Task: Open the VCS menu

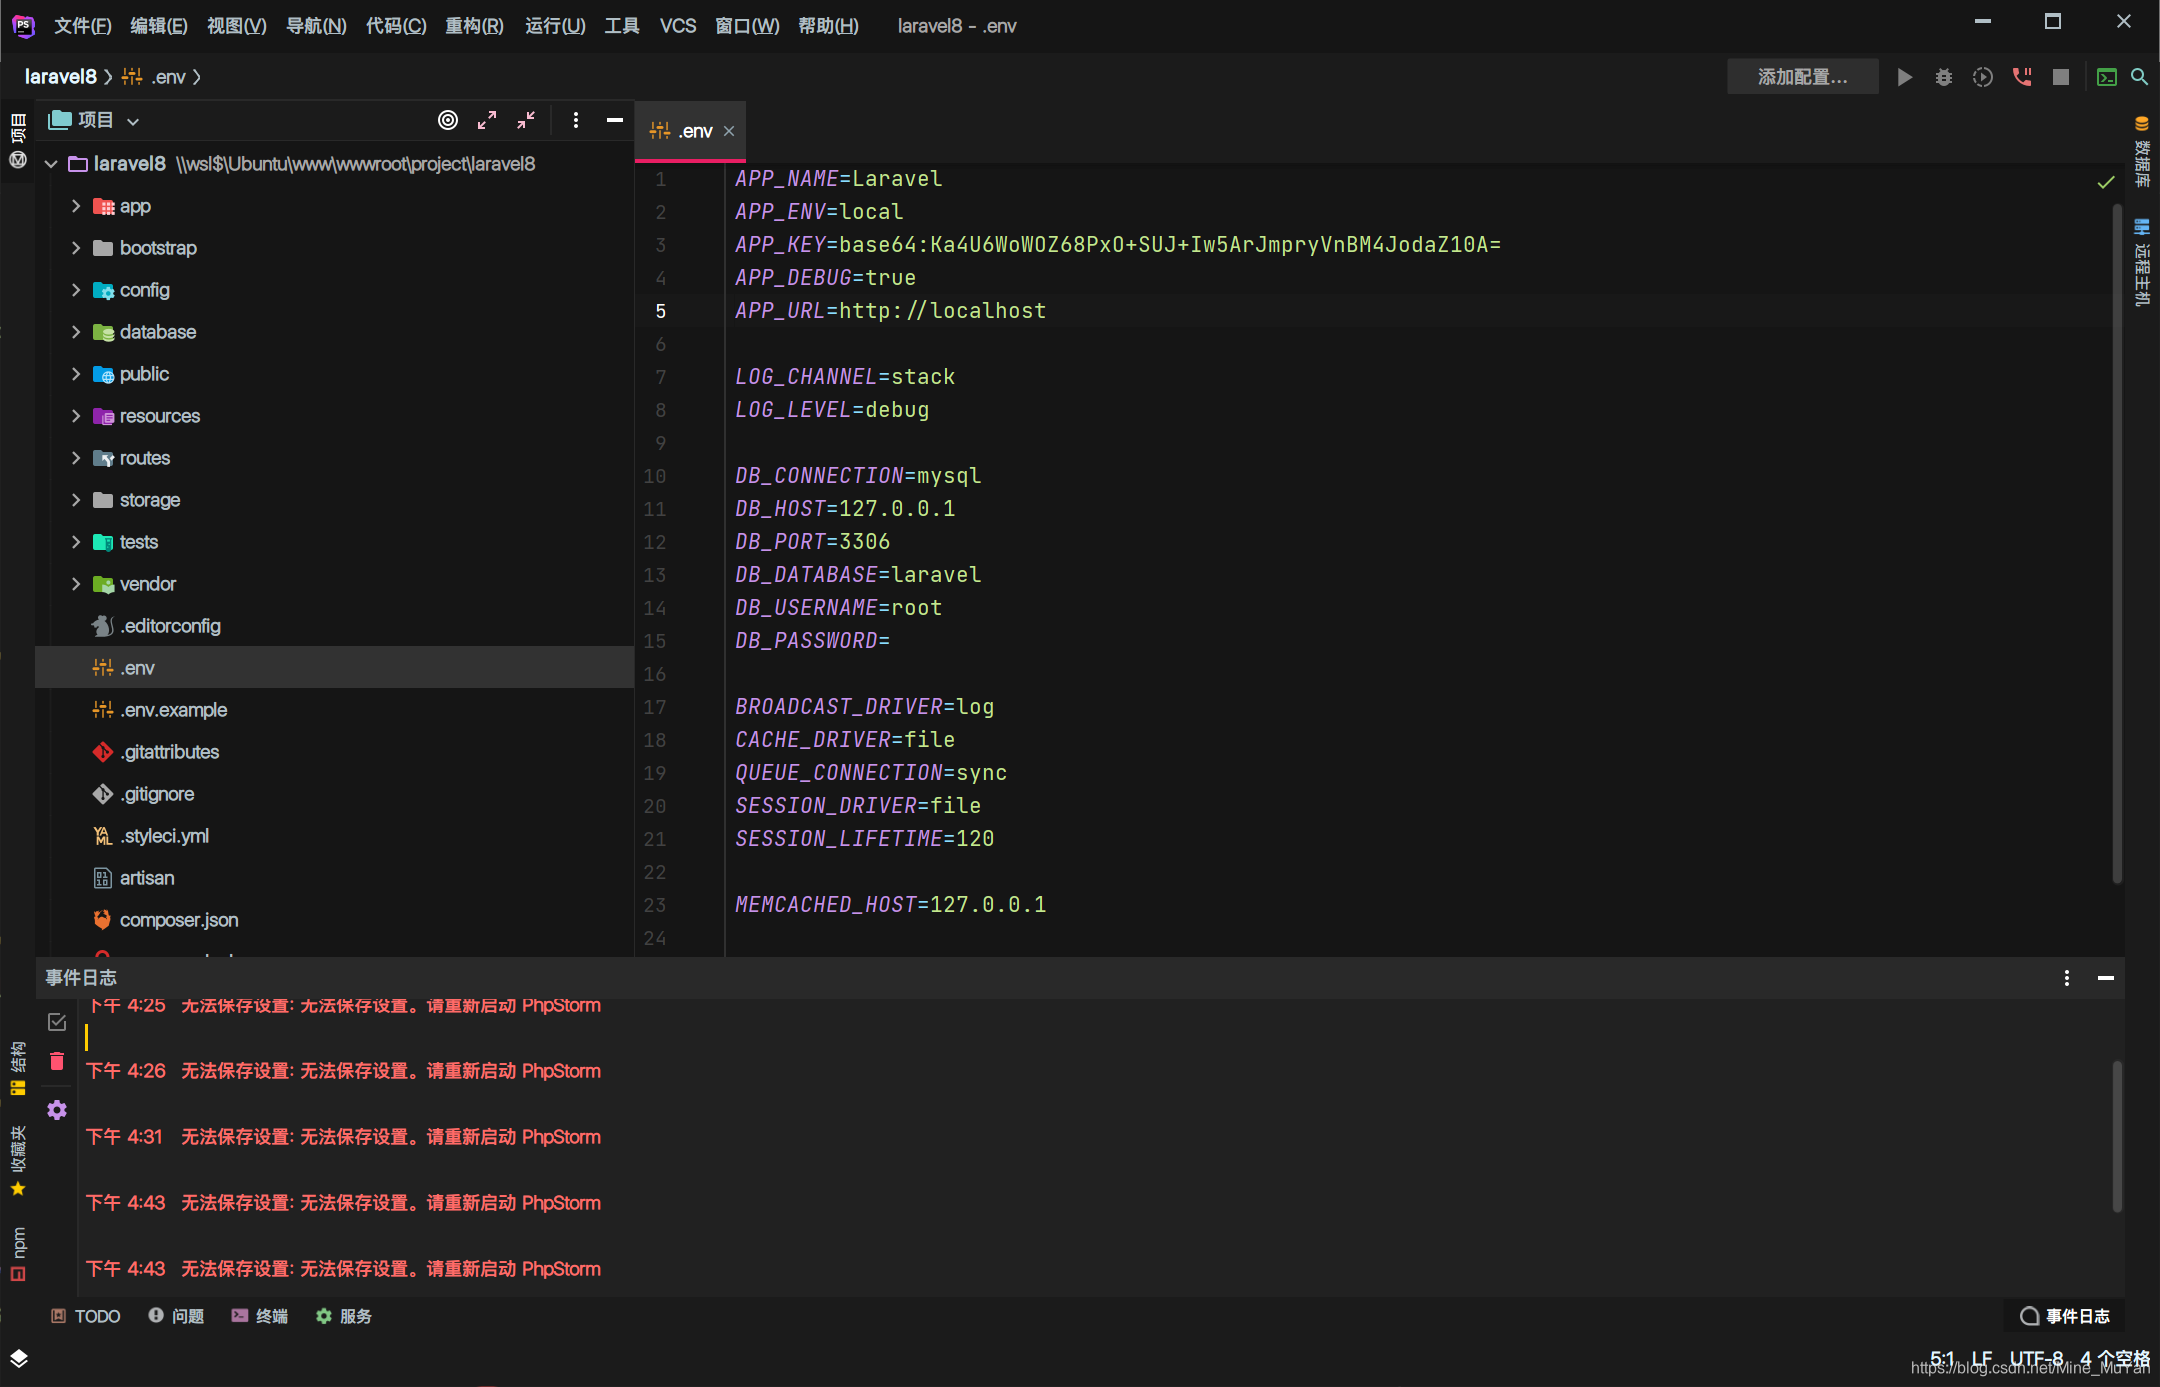Action: tap(678, 26)
